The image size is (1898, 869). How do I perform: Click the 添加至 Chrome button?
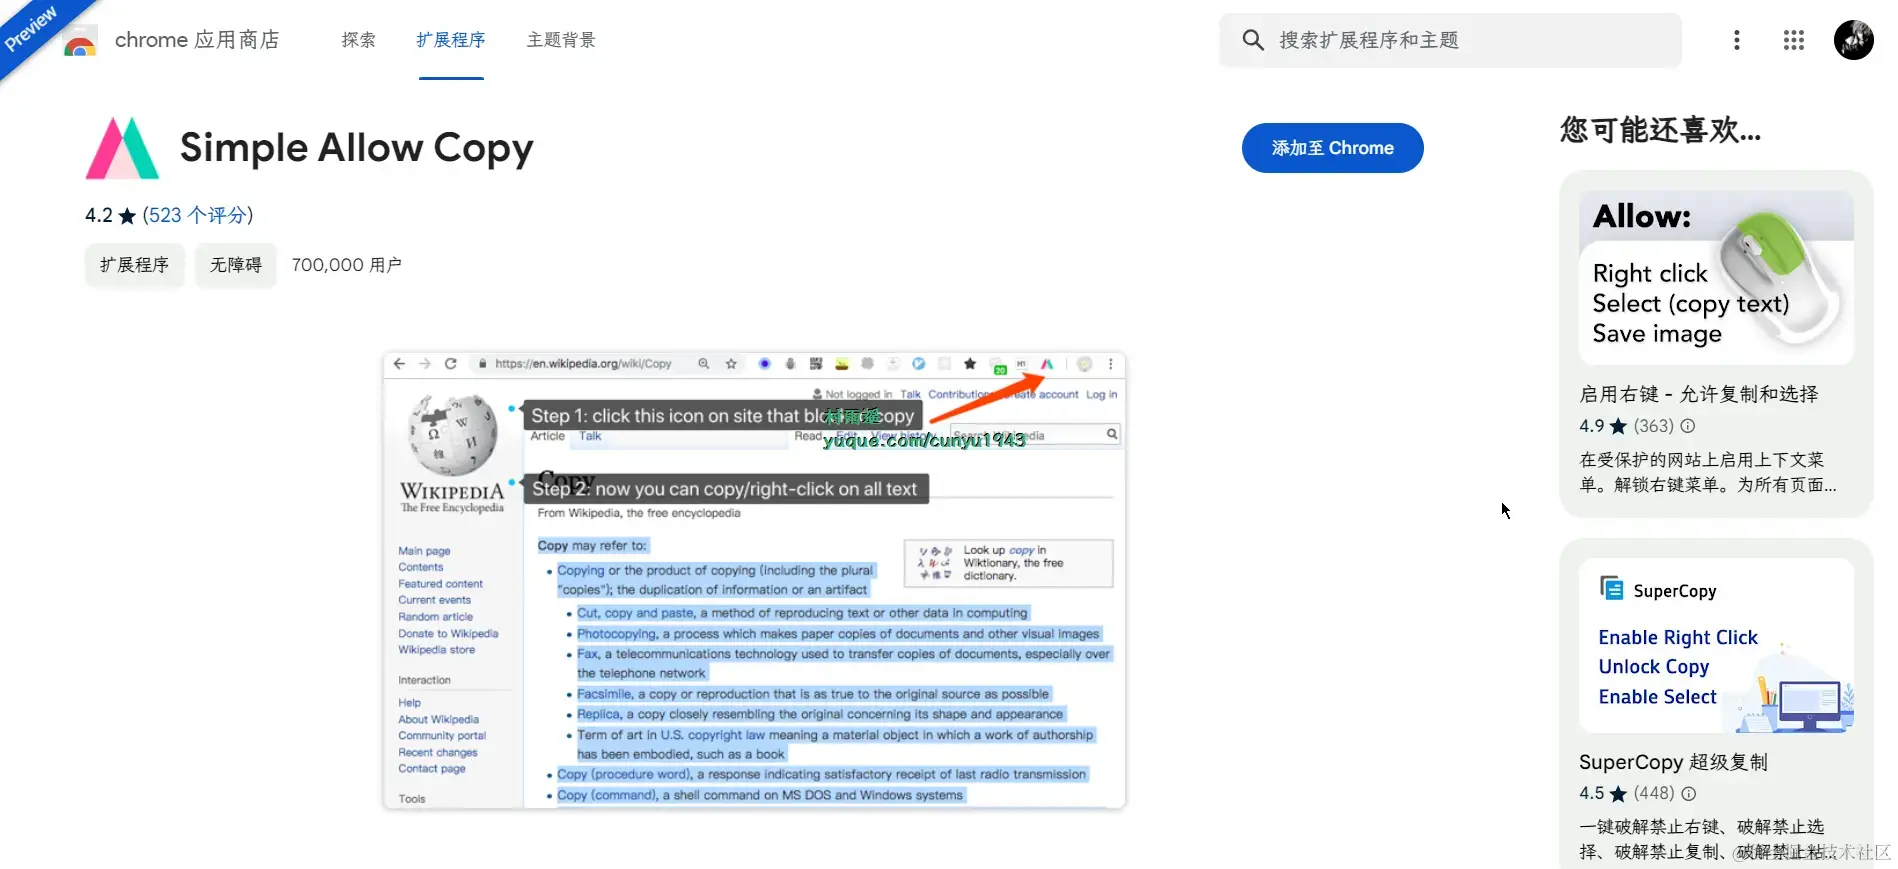coord(1332,148)
